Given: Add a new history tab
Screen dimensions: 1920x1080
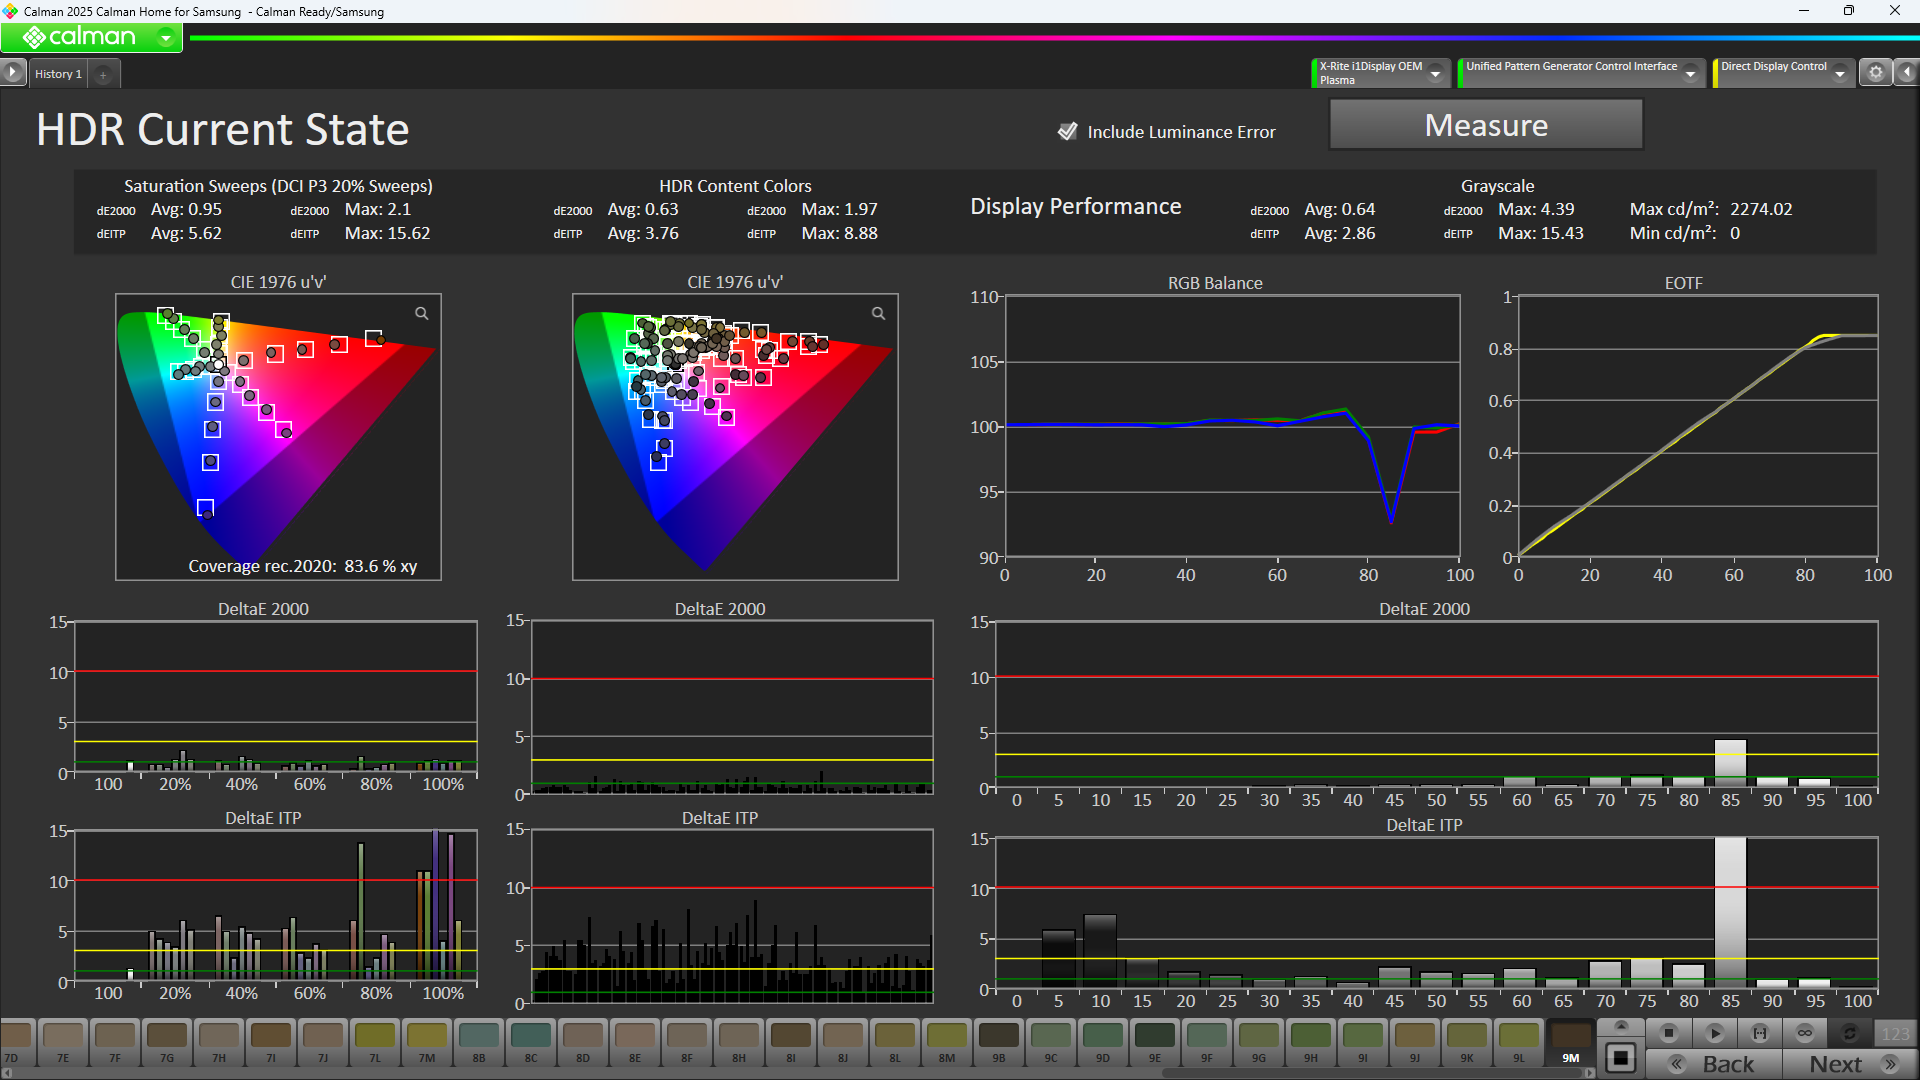Looking at the screenshot, I should tap(103, 74).
